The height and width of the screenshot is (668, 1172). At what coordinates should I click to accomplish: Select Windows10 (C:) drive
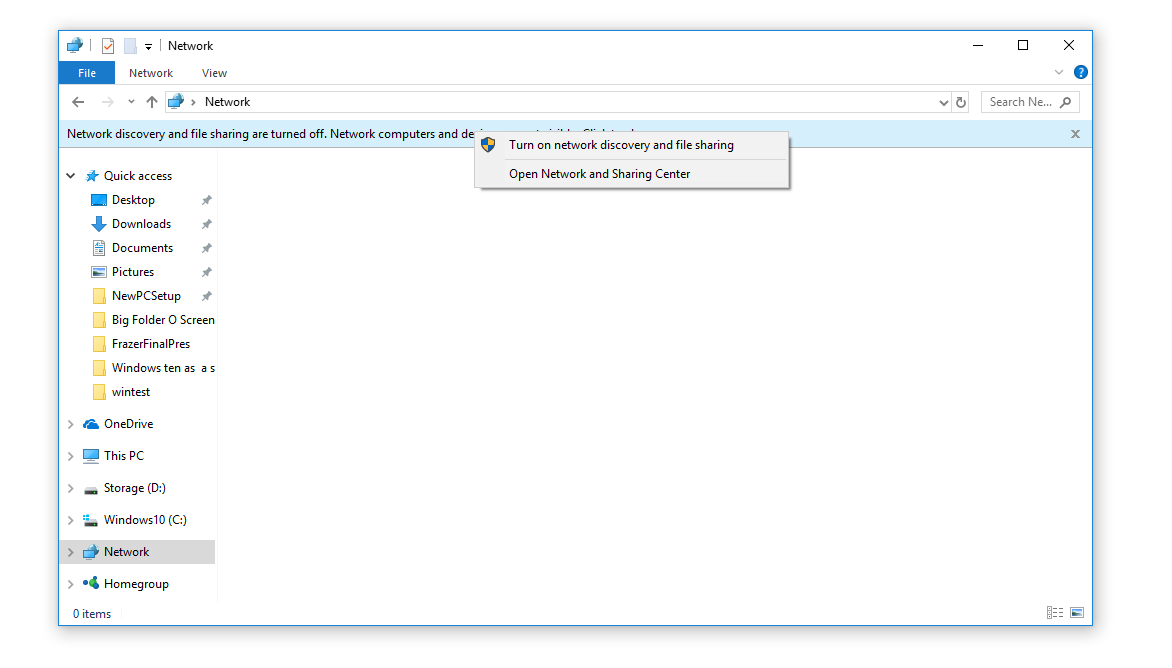[145, 519]
